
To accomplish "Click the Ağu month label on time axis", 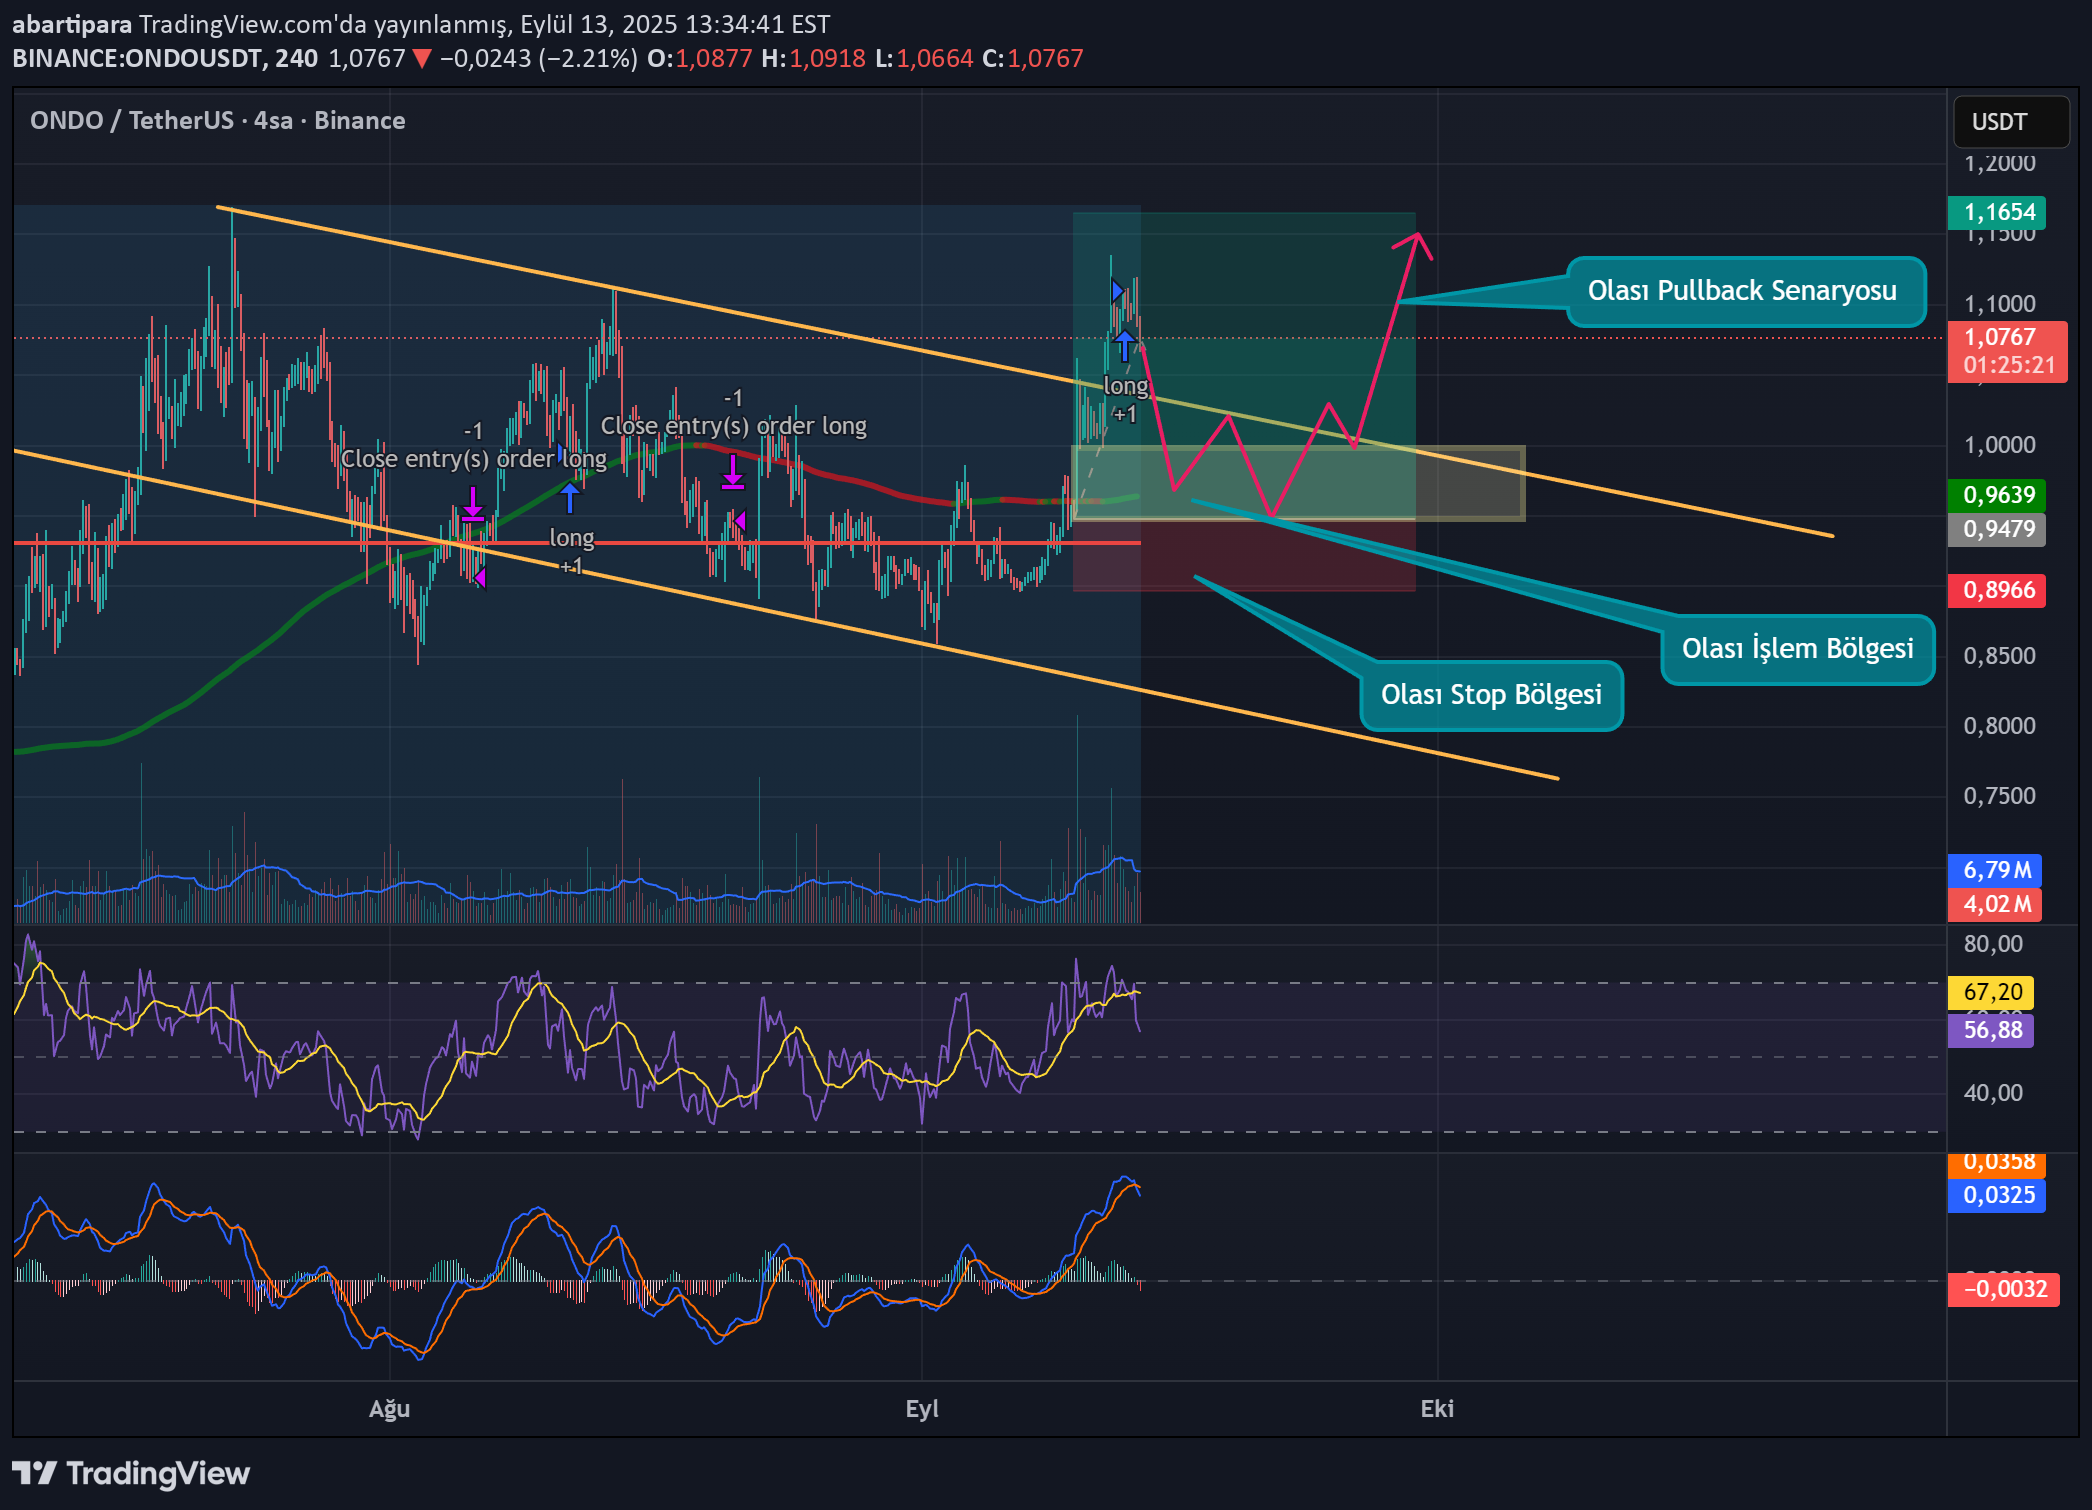I will click(390, 1409).
